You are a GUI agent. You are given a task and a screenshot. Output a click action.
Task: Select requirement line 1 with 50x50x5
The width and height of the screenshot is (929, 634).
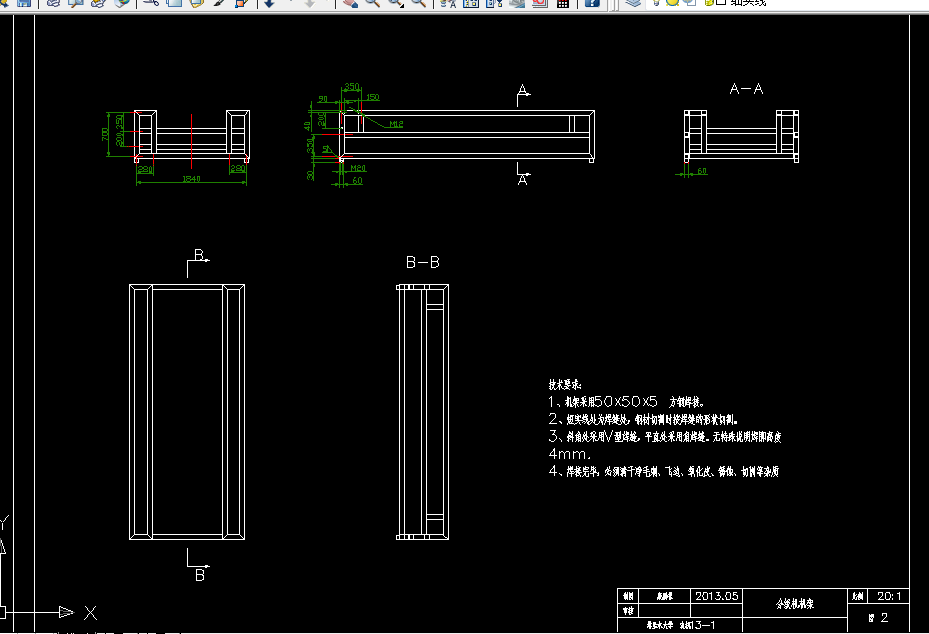(626, 402)
